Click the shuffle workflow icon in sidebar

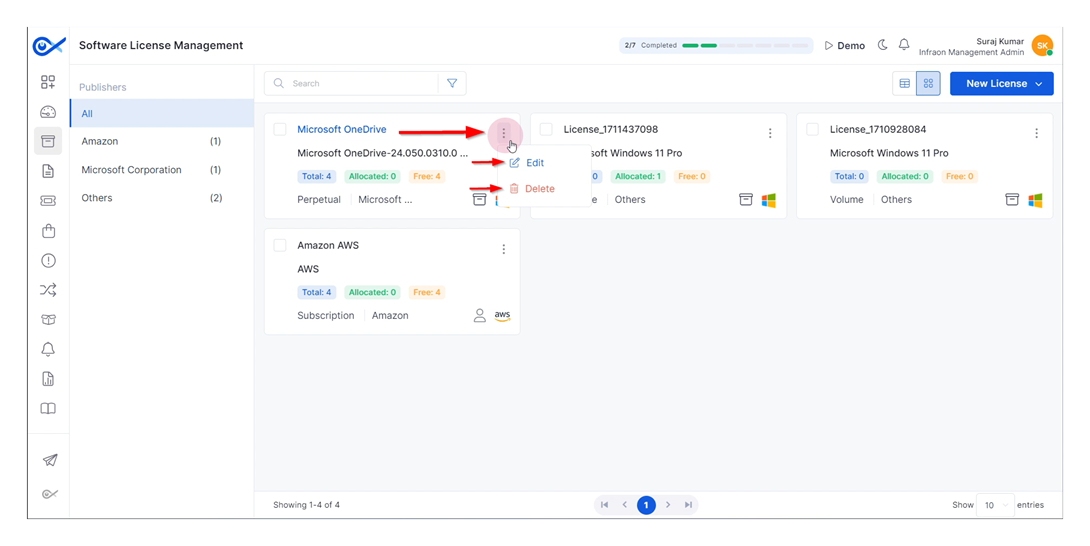pyautogui.click(x=48, y=290)
